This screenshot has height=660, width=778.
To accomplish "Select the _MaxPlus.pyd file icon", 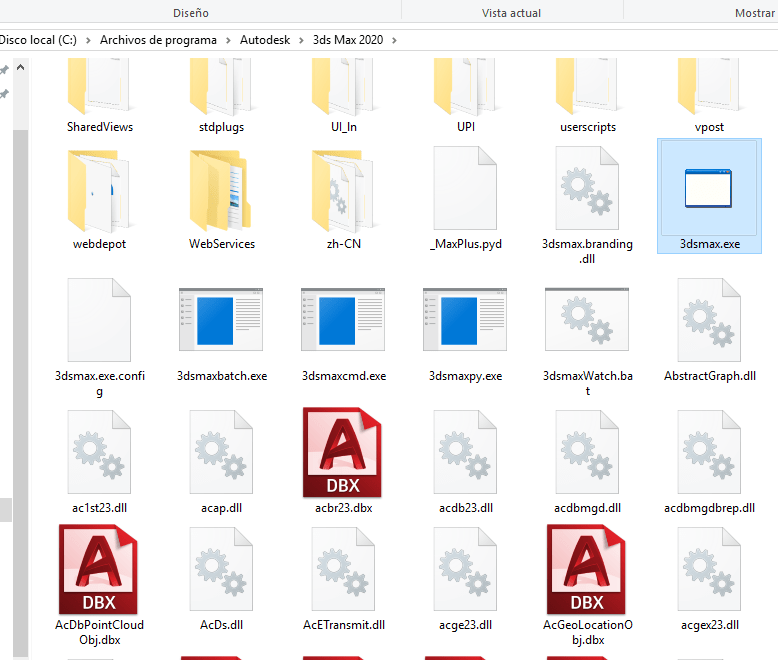I will point(465,188).
